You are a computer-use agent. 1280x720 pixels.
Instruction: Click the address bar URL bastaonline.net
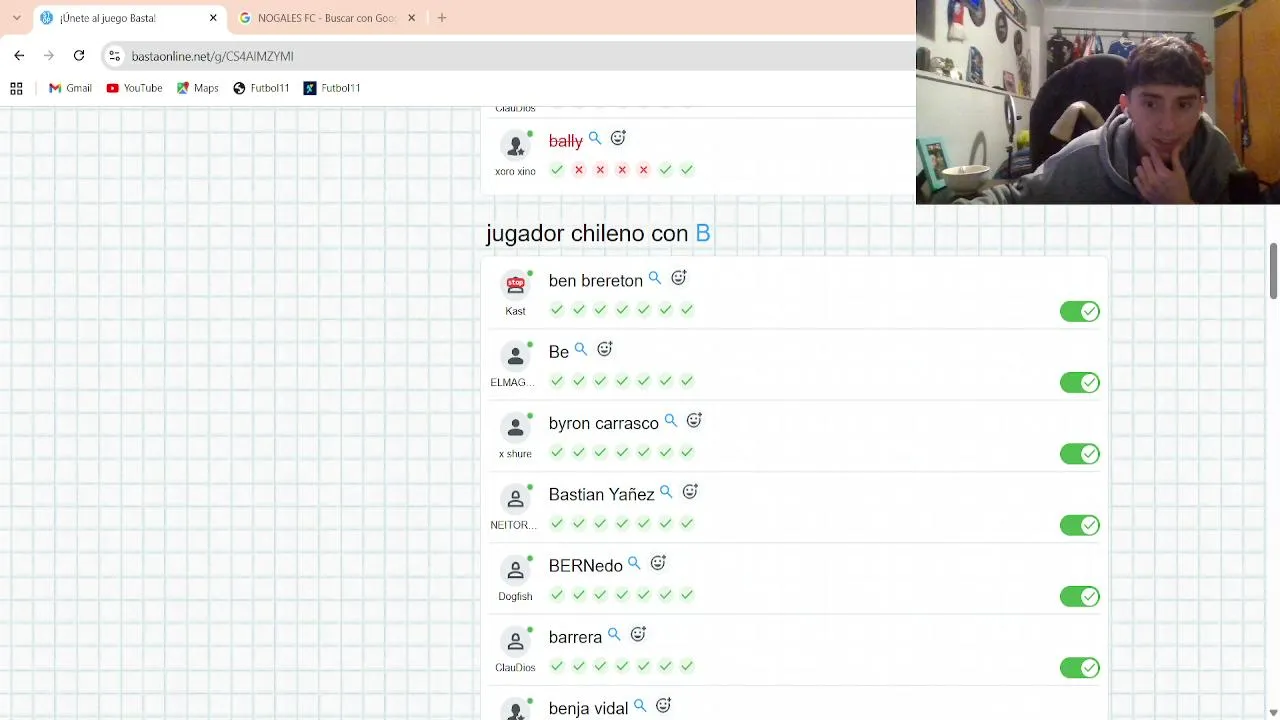point(212,56)
